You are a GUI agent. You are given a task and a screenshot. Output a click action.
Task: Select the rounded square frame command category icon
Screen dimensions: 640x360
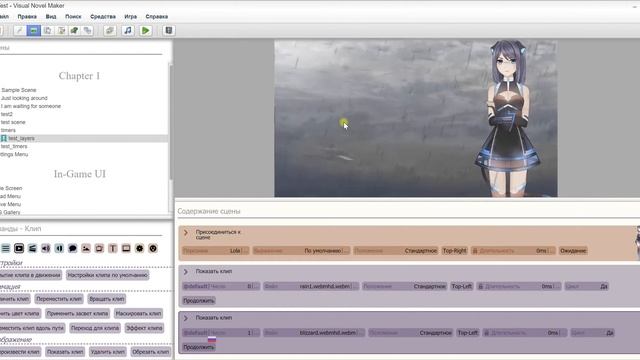tap(99, 248)
